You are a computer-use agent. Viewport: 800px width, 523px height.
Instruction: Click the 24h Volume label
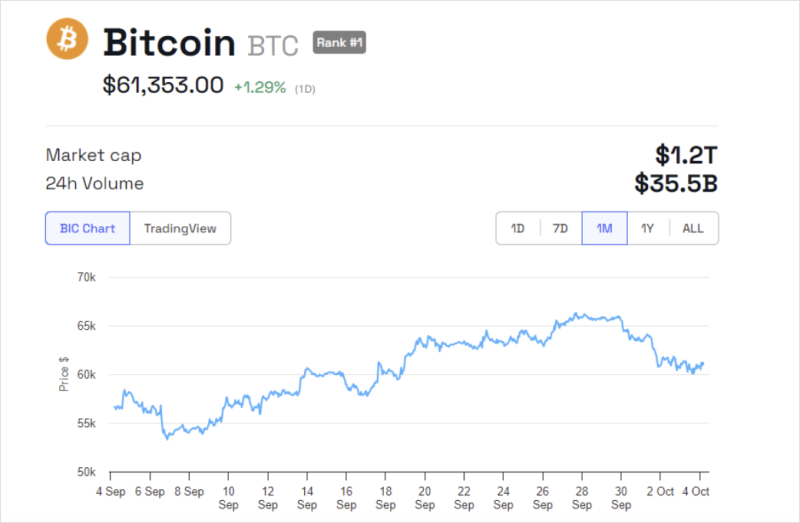(95, 183)
